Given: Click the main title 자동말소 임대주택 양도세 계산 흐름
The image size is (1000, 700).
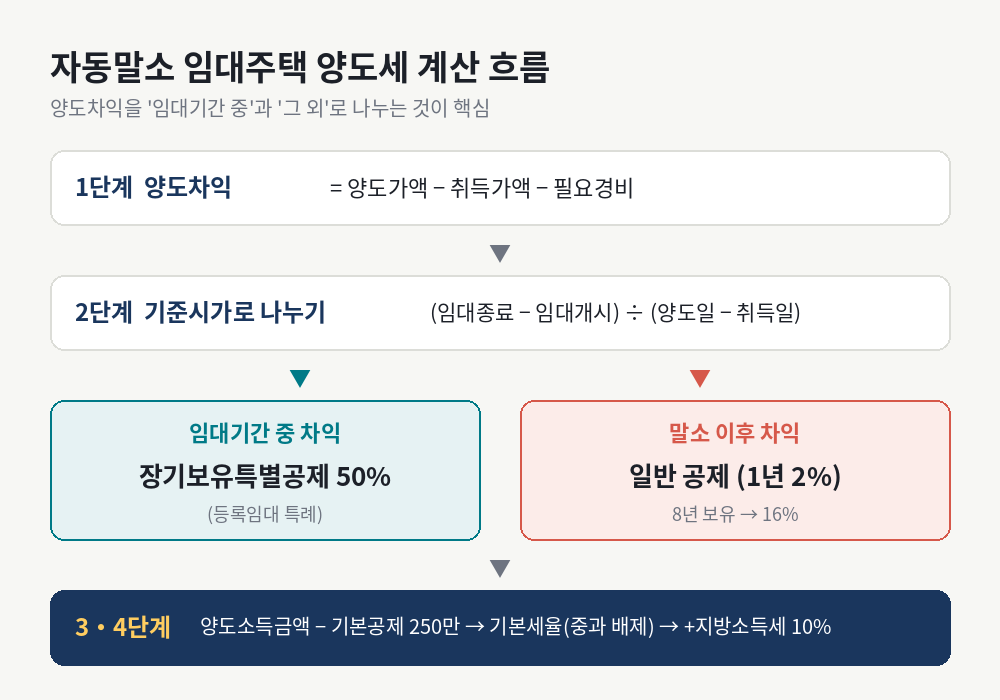Looking at the screenshot, I should coord(300,67).
